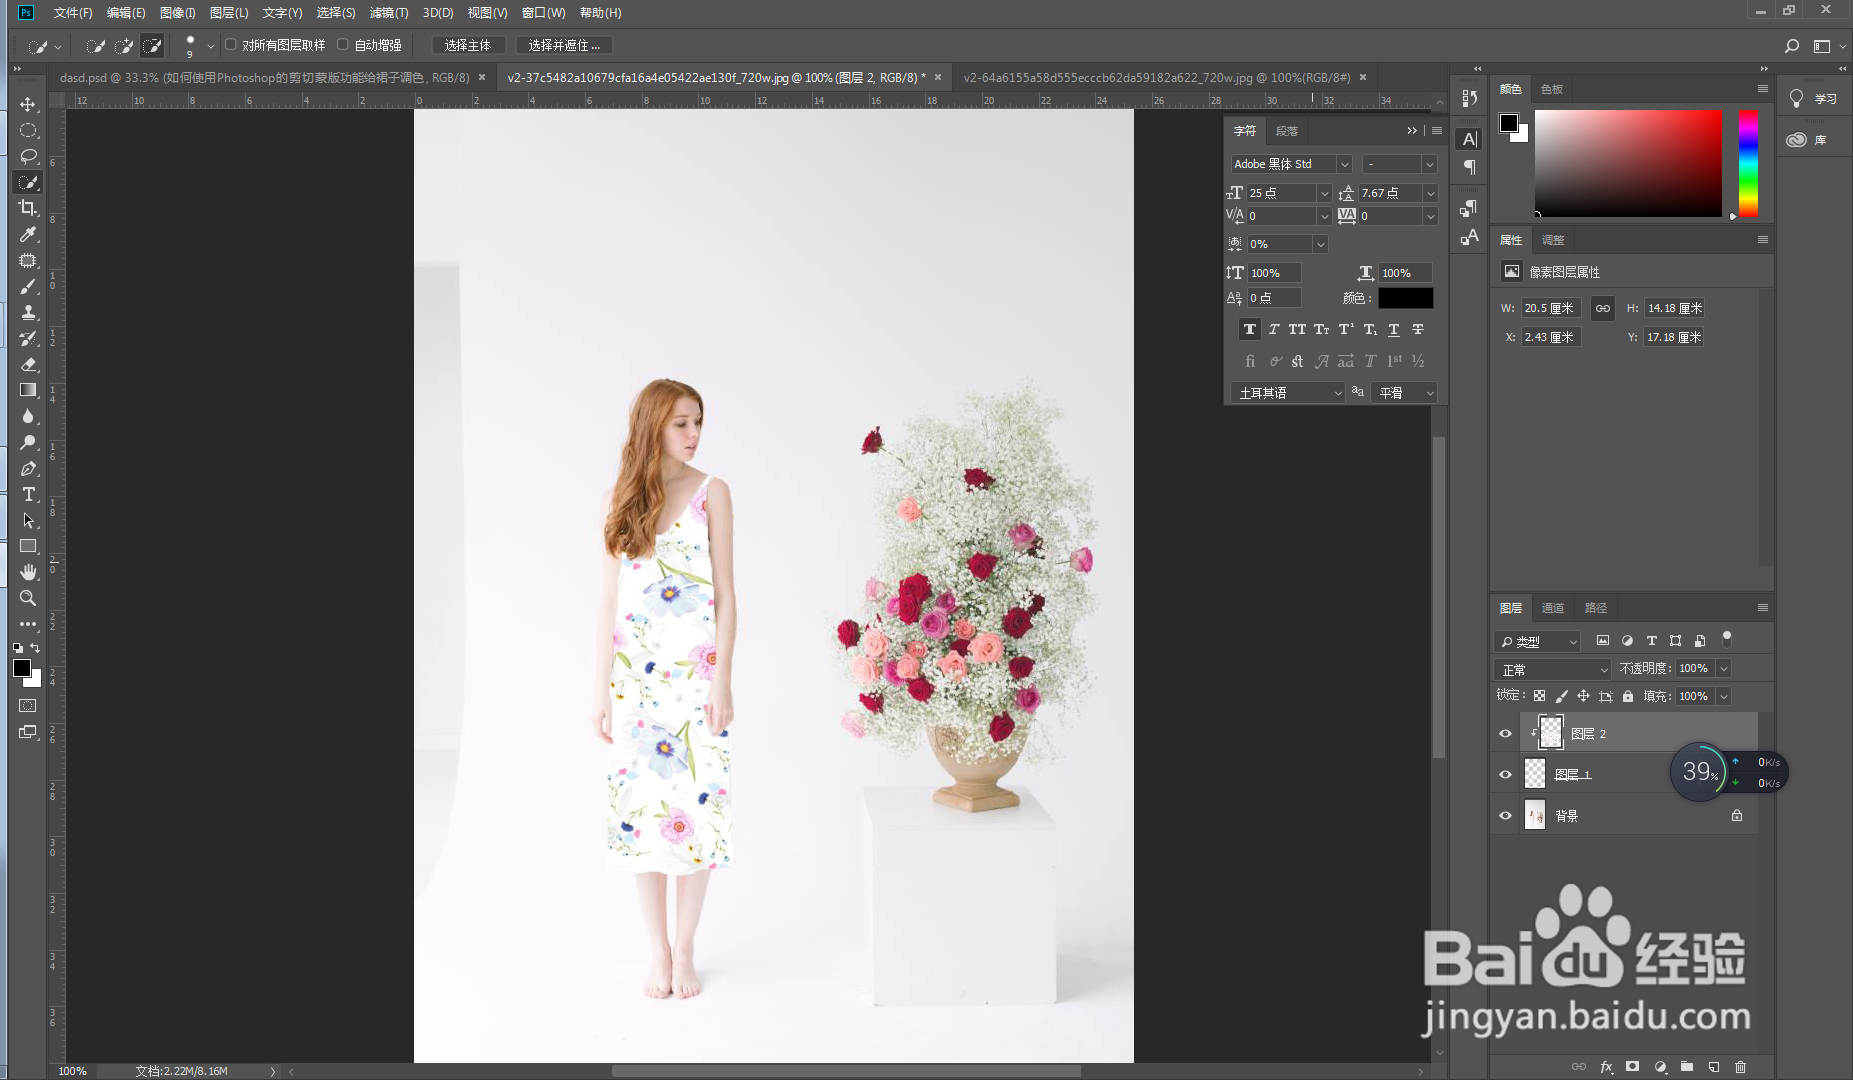Enable 自动增强 checkbox
The image size is (1853, 1080).
[x=343, y=45]
